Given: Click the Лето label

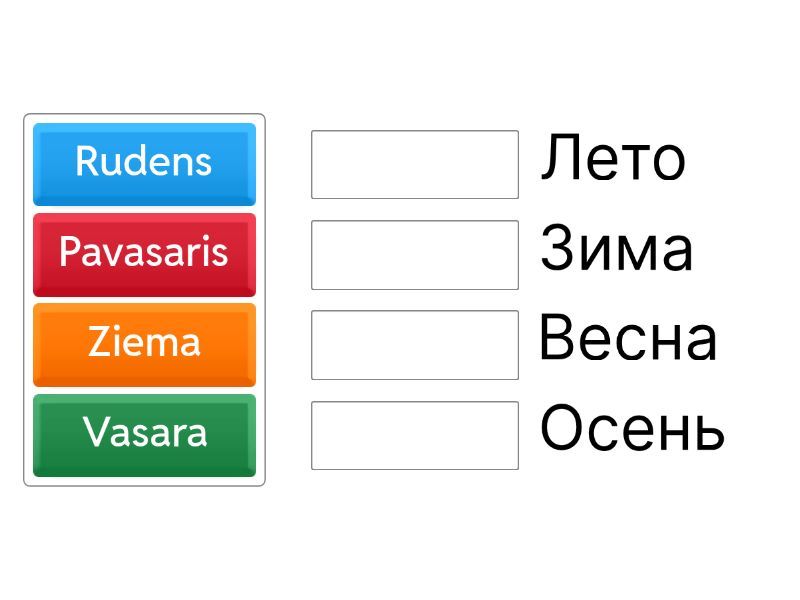Looking at the screenshot, I should pyautogui.click(x=613, y=159).
